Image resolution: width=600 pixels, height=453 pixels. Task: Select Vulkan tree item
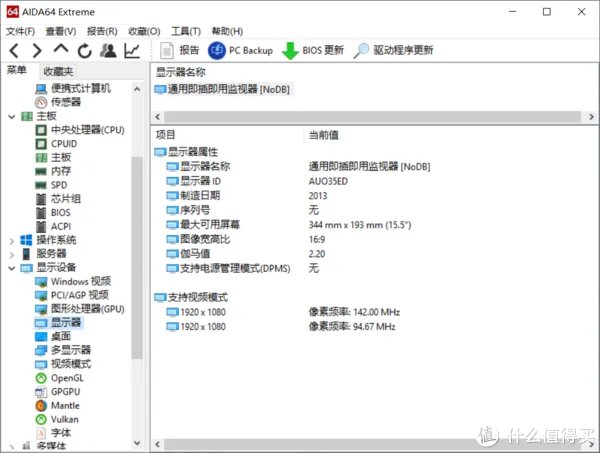pyautogui.click(x=57, y=419)
